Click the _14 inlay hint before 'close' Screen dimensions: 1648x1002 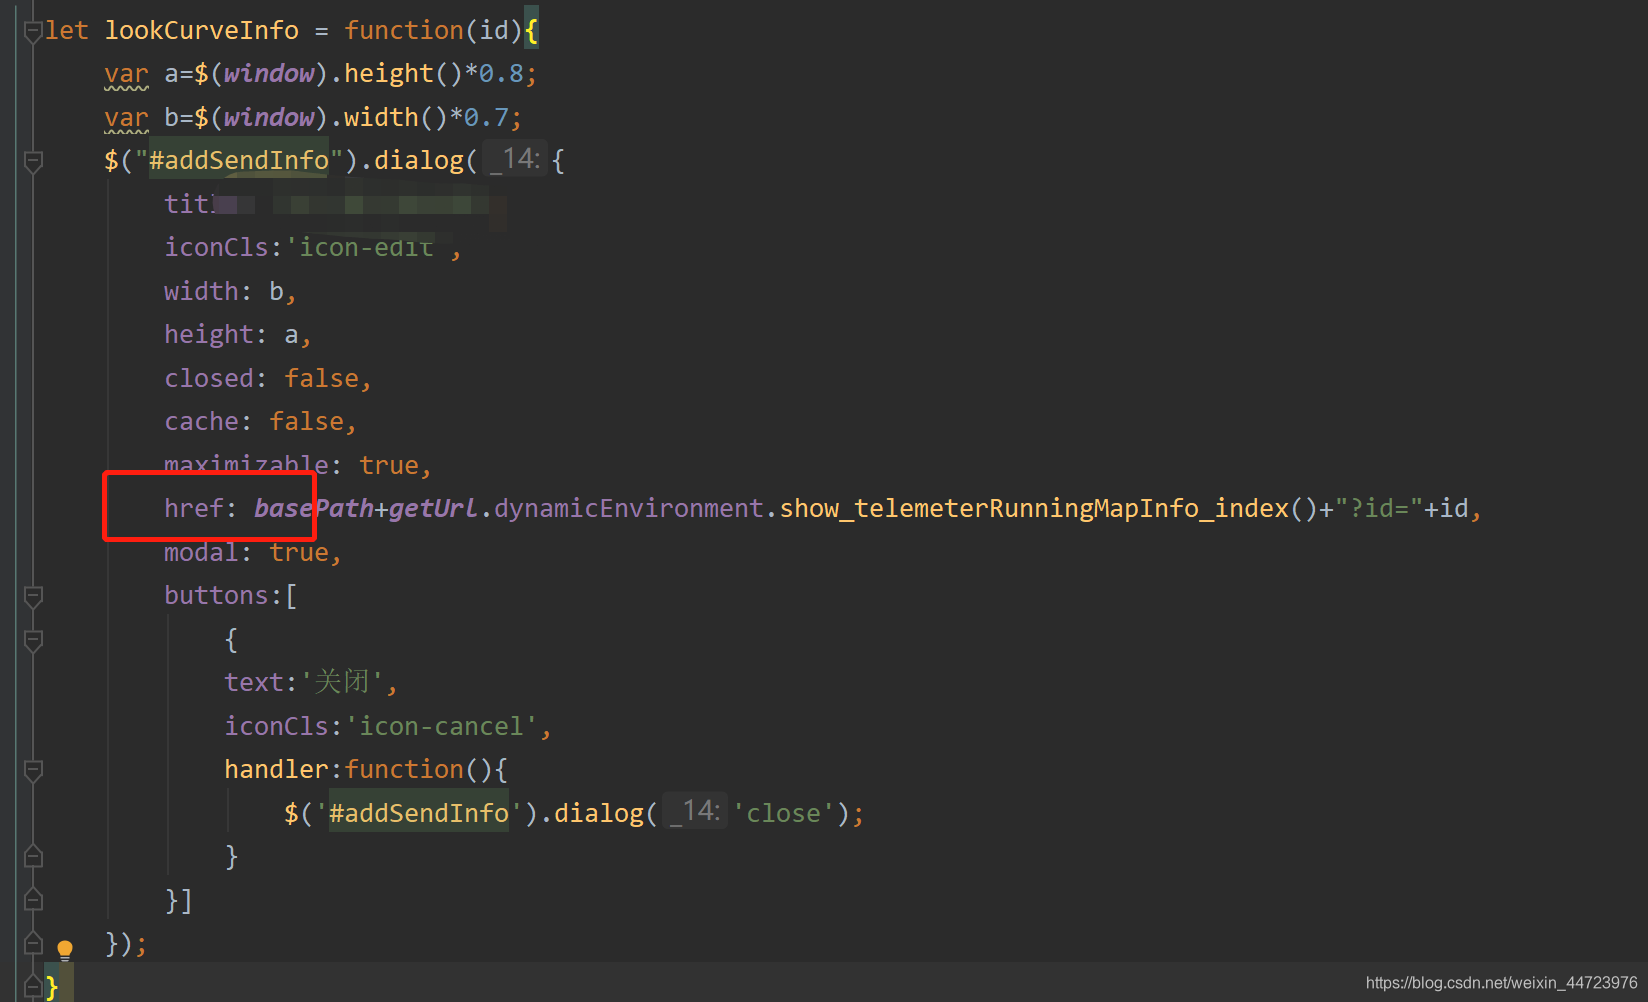coord(694,812)
